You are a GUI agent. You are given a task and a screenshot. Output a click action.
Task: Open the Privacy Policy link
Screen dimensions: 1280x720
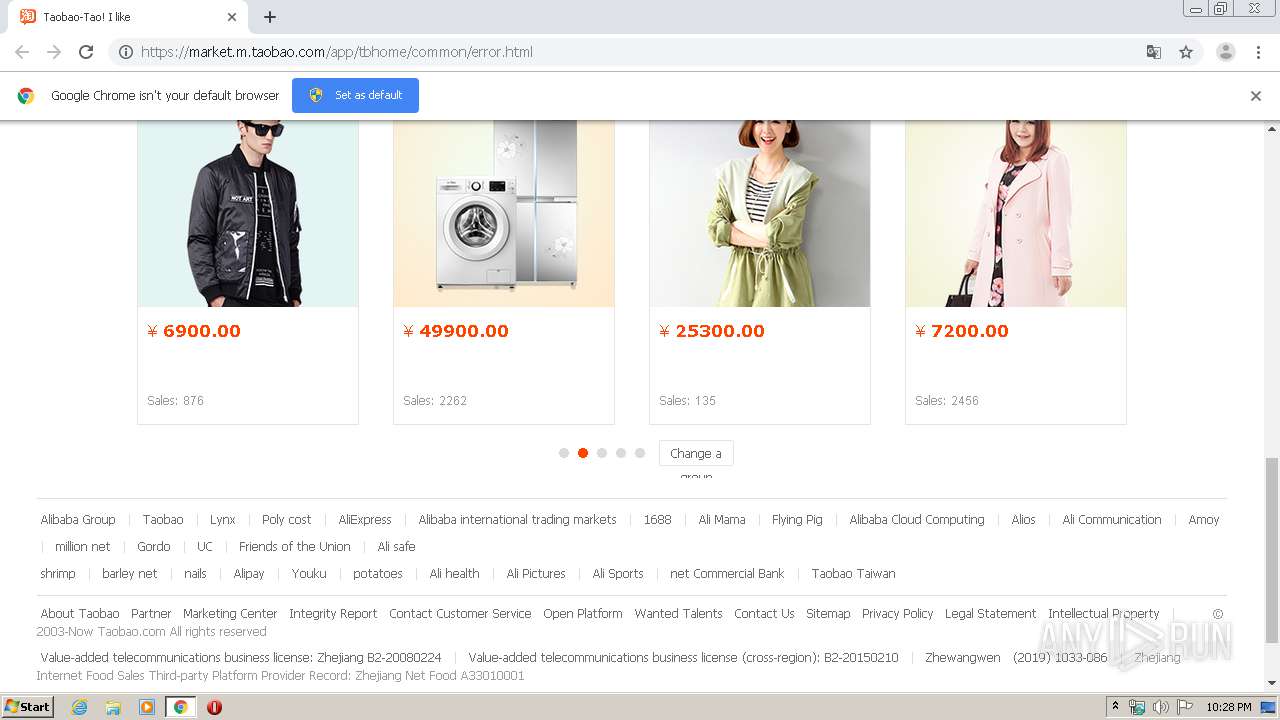point(897,614)
